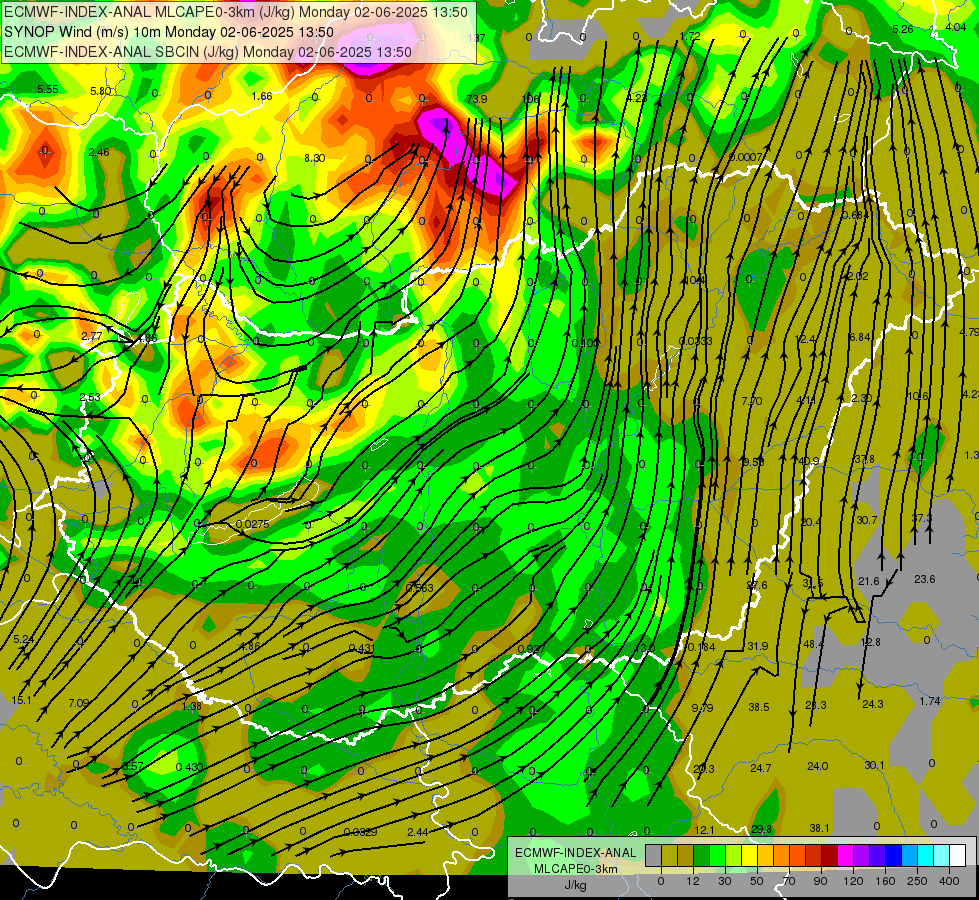979x900 pixels.
Task: Click the map value 5.55
Action: [x=48, y=89]
